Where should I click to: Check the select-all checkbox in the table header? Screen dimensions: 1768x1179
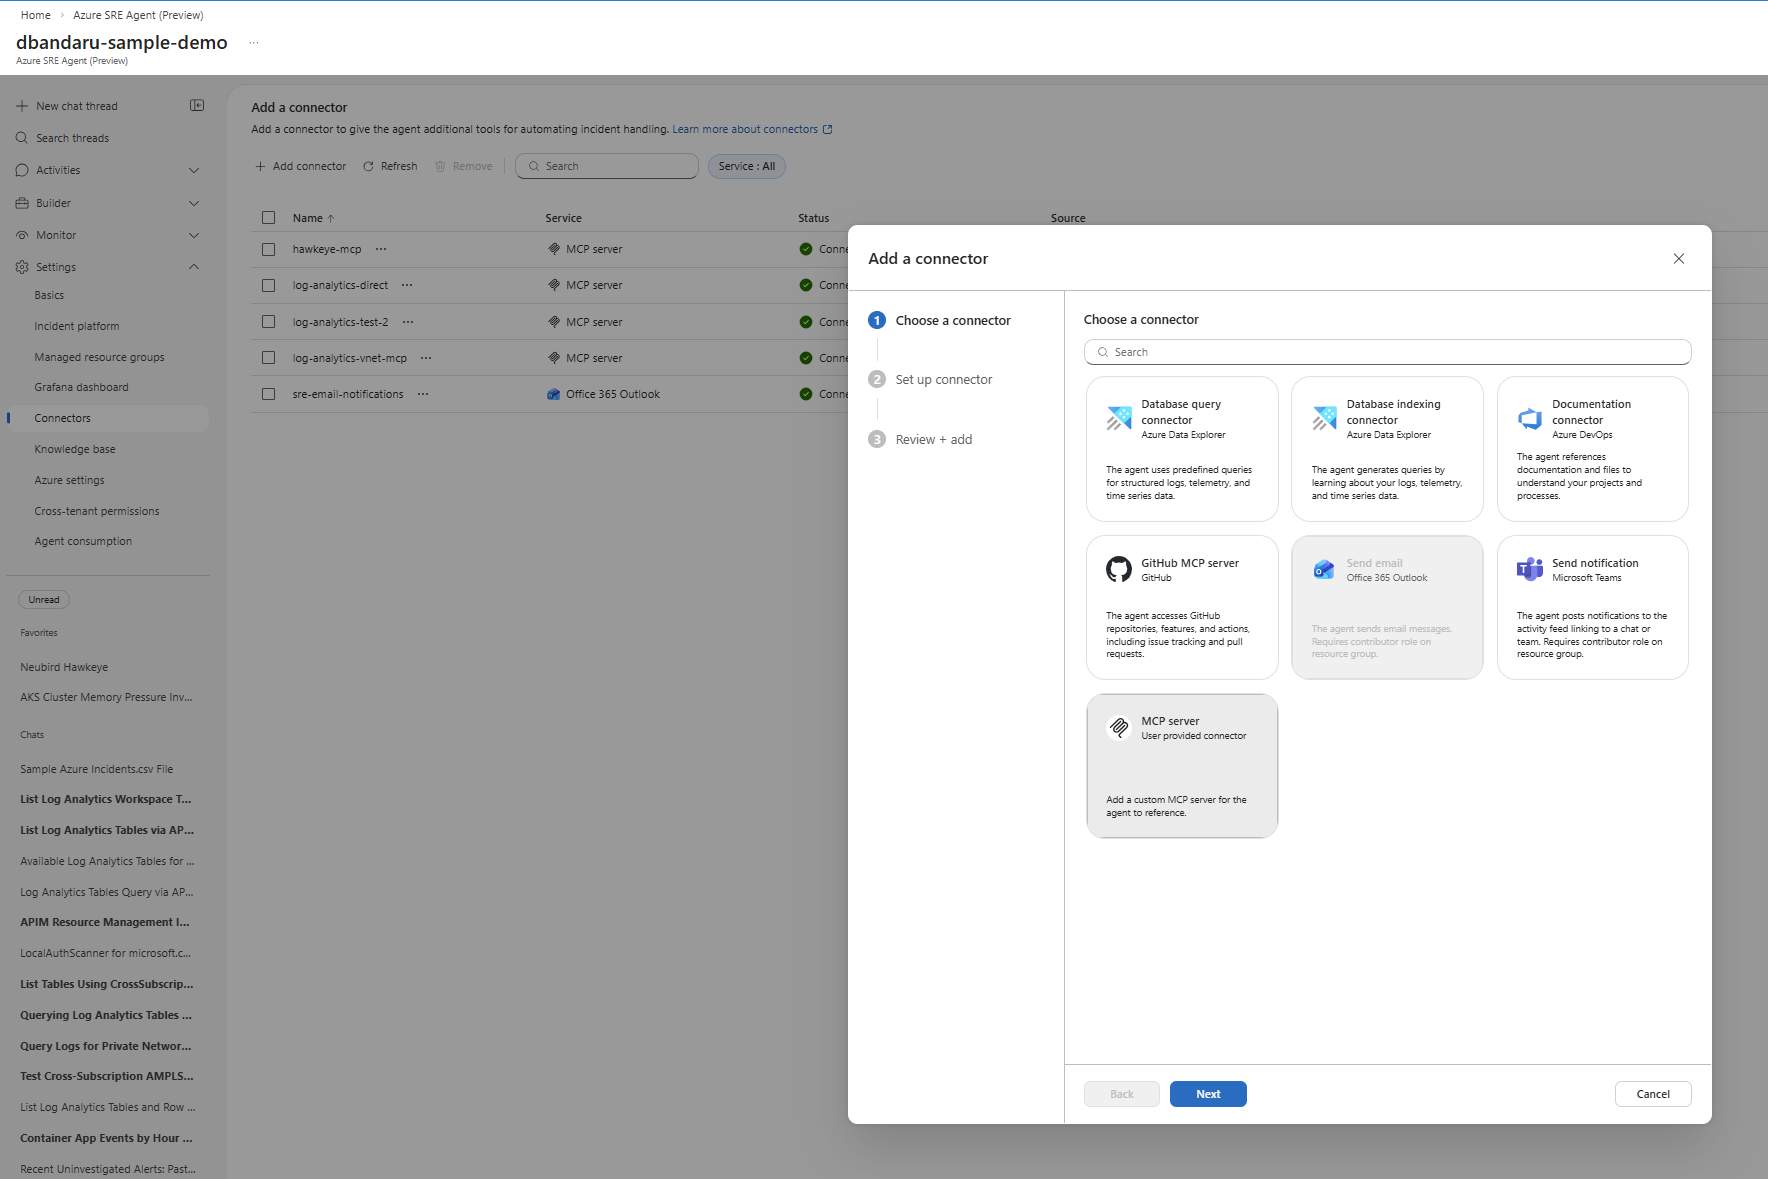(268, 217)
